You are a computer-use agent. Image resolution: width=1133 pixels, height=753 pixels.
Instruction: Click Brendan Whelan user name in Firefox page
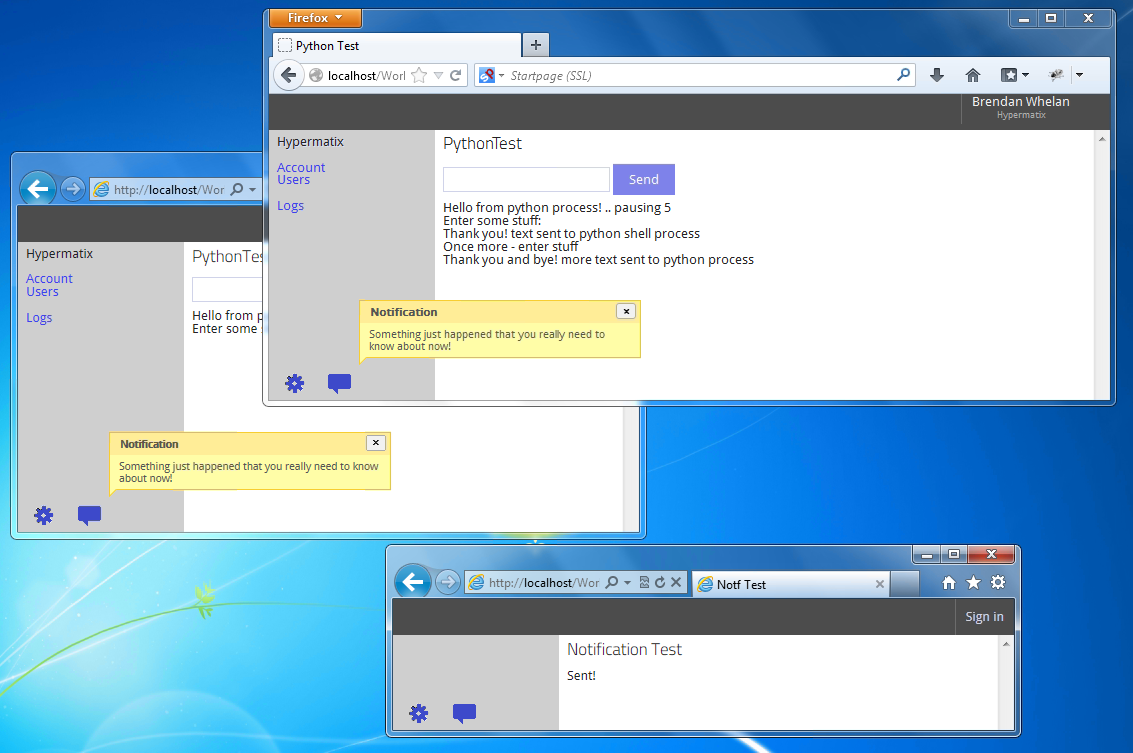[x=1020, y=102]
